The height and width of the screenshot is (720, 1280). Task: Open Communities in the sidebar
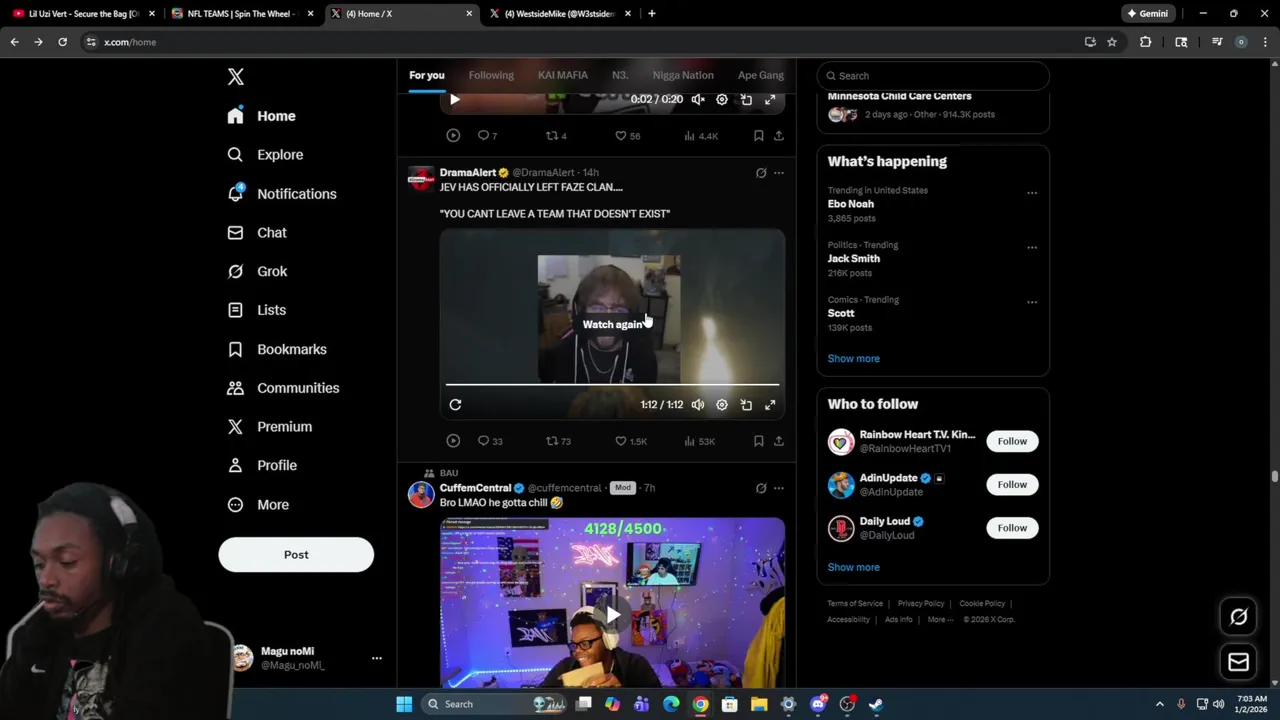pyautogui.click(x=284, y=388)
